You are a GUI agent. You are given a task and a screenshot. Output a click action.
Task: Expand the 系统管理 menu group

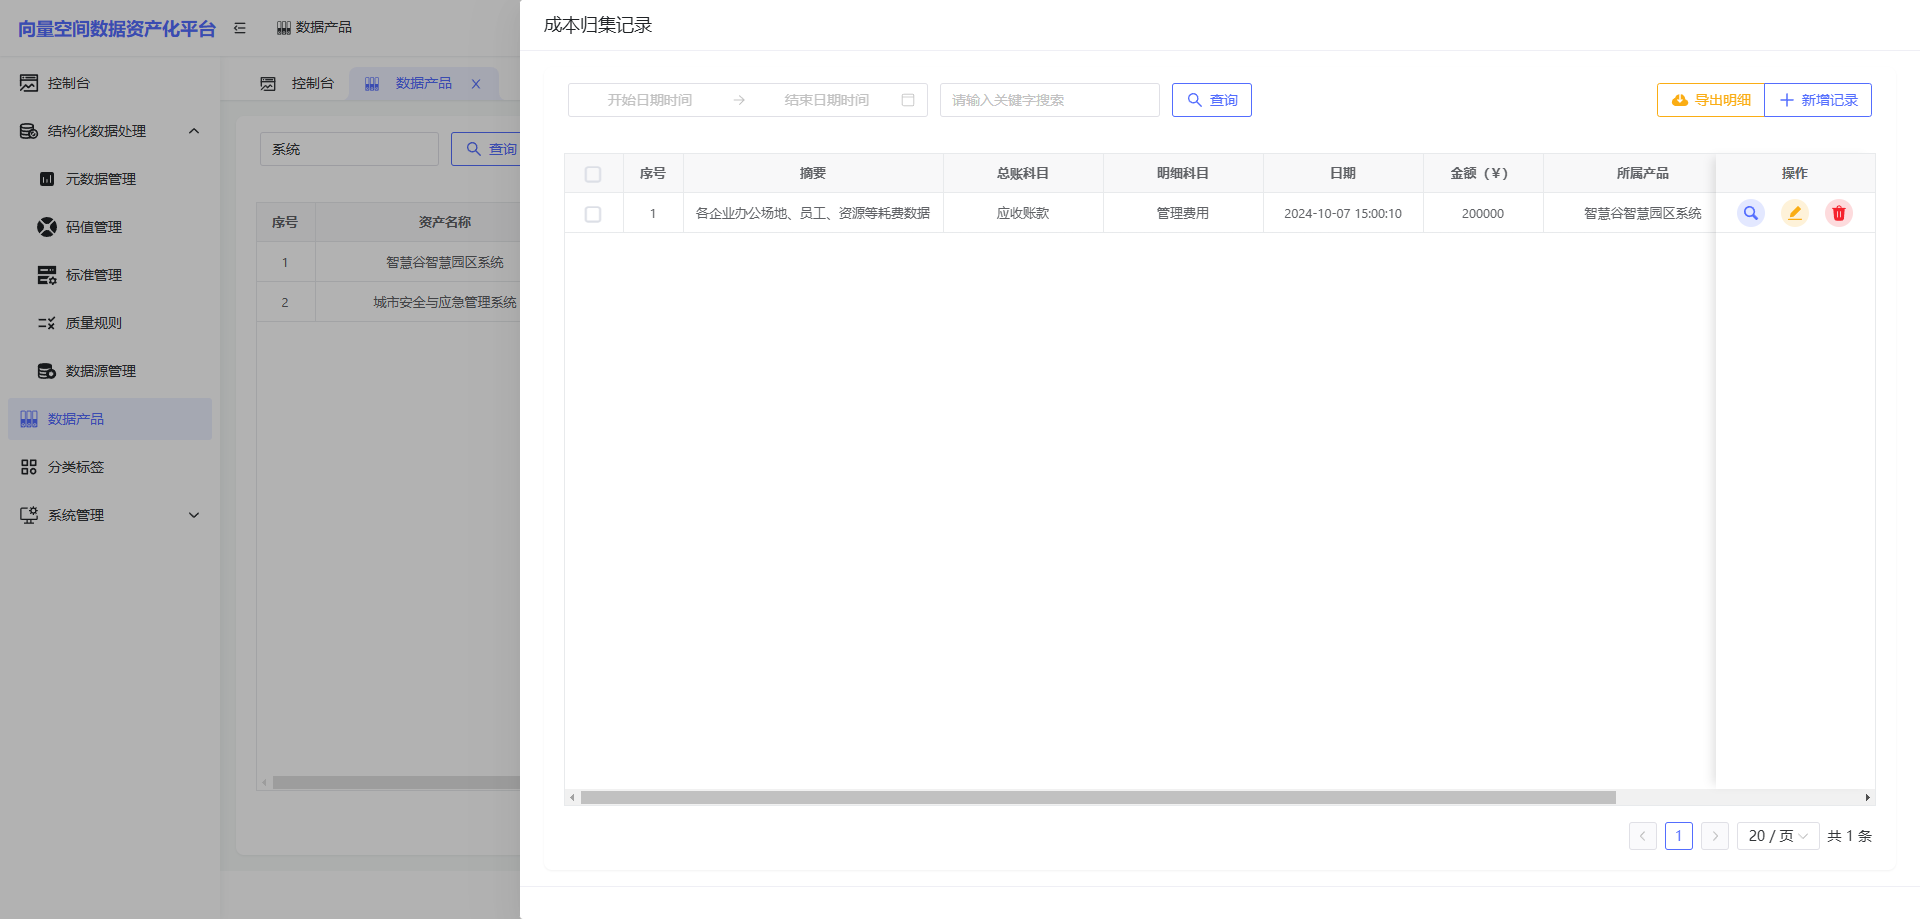click(x=194, y=515)
